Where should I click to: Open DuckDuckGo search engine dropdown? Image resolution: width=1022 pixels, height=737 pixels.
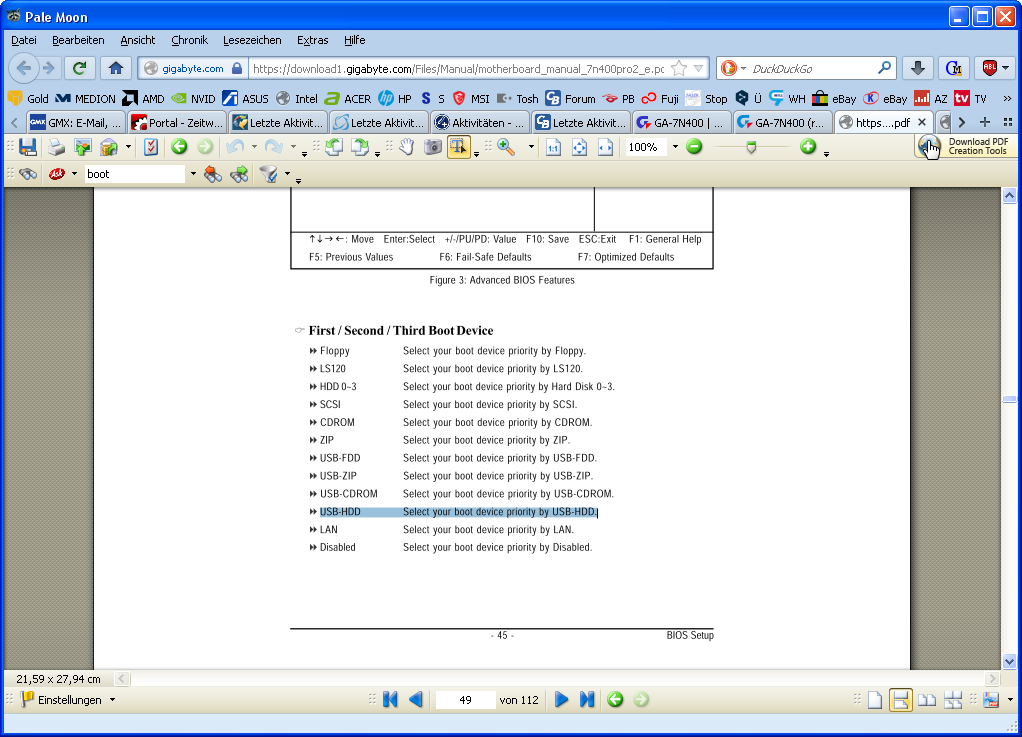pyautogui.click(x=742, y=68)
